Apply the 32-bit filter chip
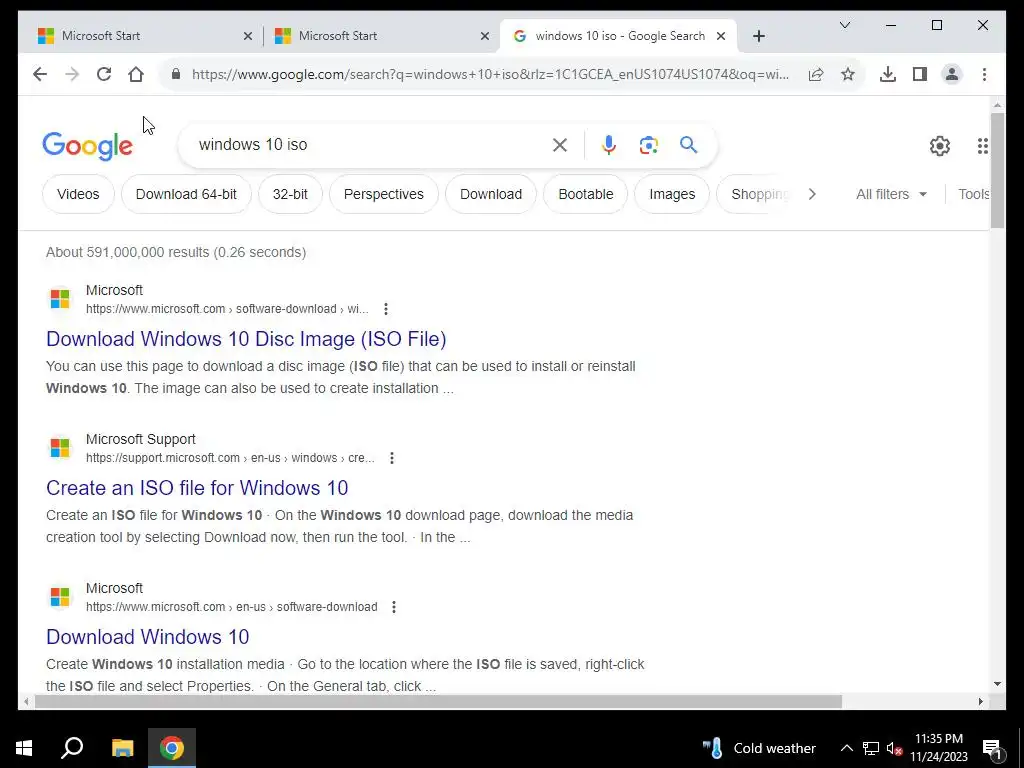Screen dimensions: 1024x768 point(290,194)
